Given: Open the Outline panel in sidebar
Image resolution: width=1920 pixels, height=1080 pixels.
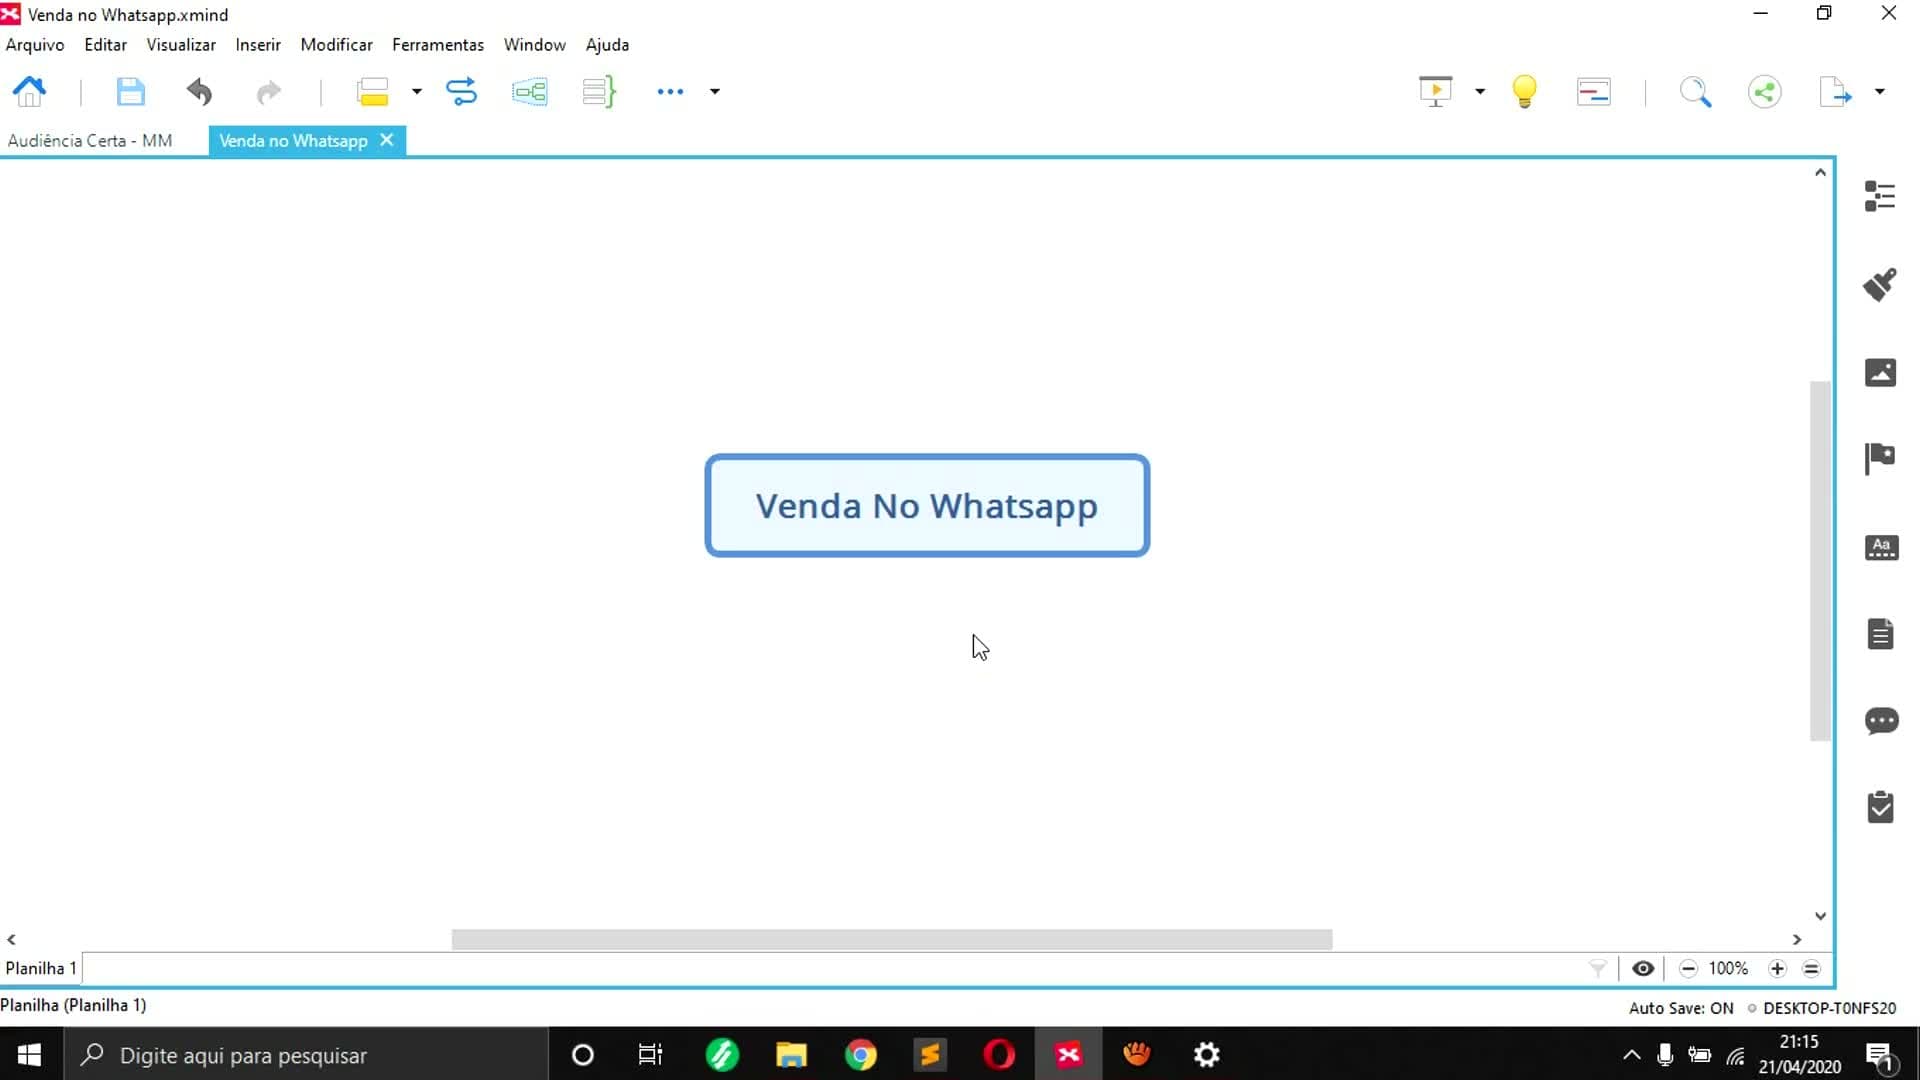Looking at the screenshot, I should click(x=1880, y=196).
